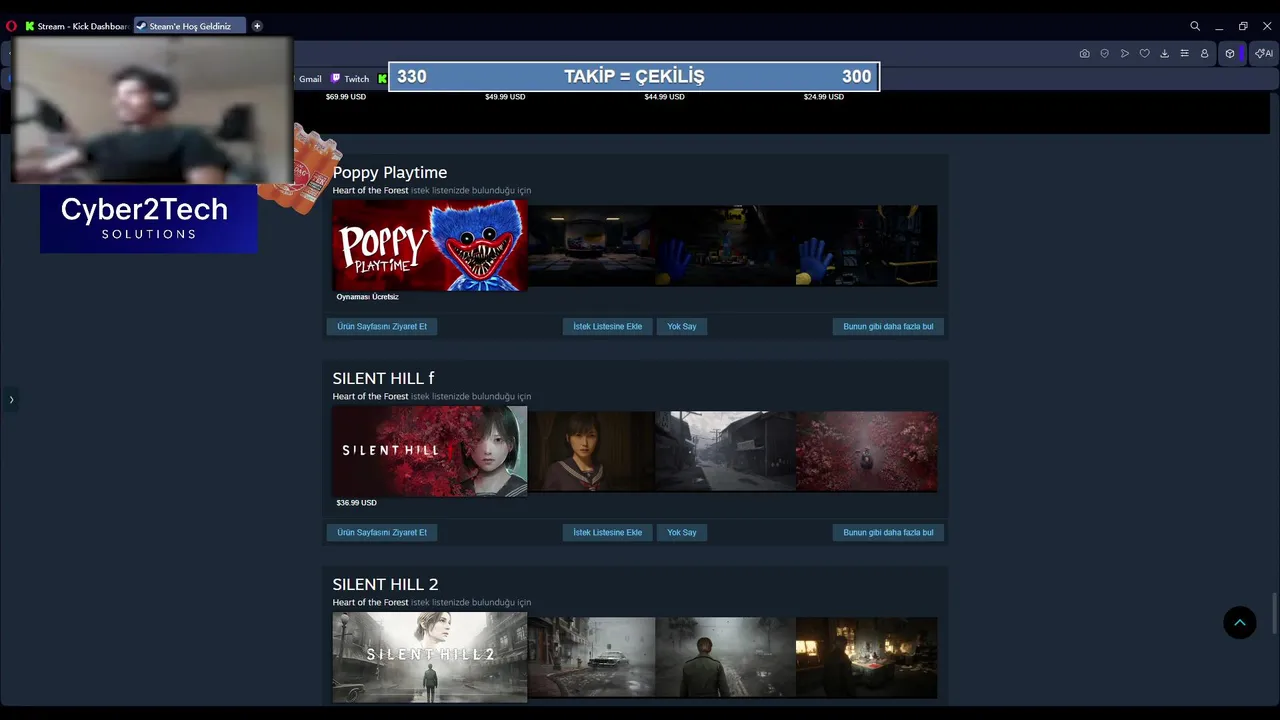
Task: Click the last blue hand screenshot of Poppy Playtime
Action: click(867, 246)
